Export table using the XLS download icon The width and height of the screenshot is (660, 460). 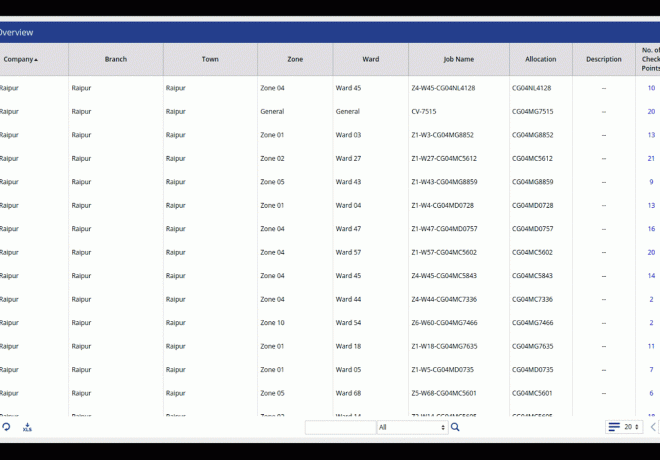pos(27,427)
